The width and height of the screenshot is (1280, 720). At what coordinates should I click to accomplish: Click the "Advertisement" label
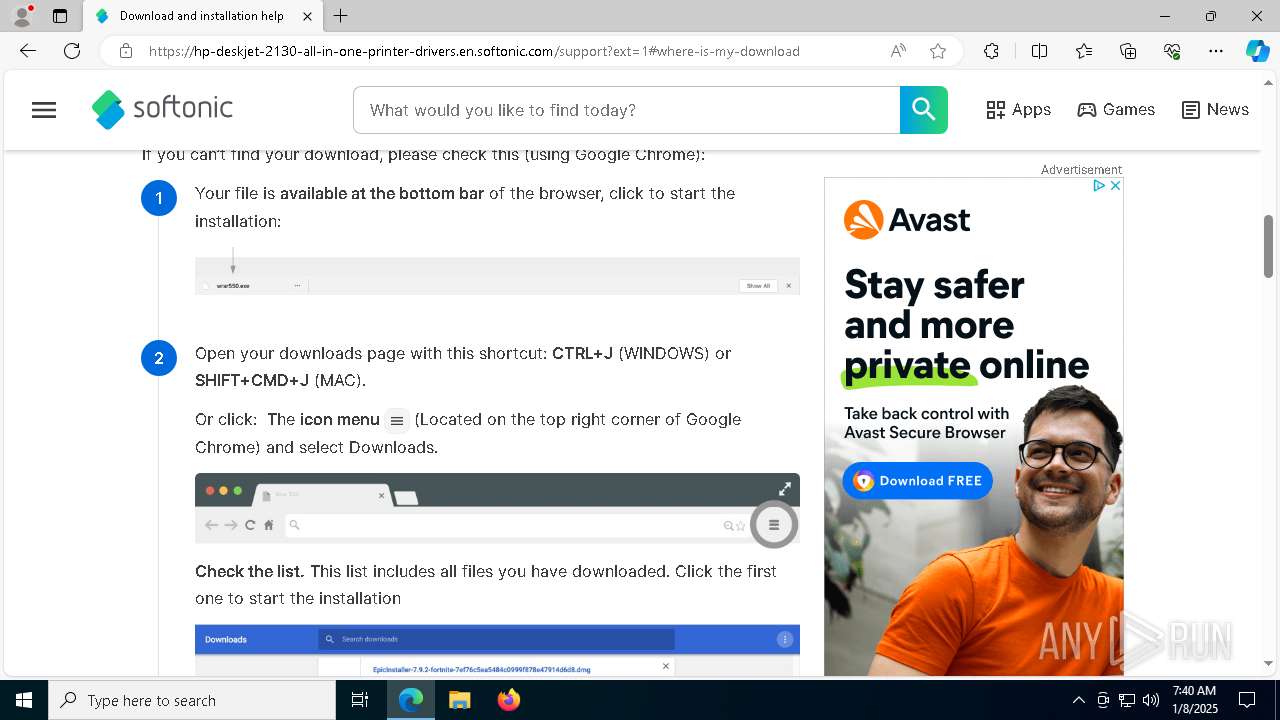1081,170
